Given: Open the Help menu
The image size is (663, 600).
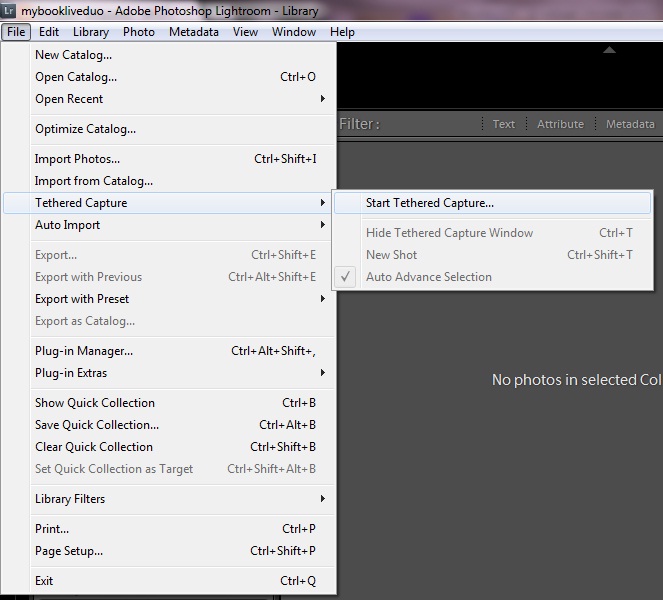Looking at the screenshot, I should pyautogui.click(x=342, y=32).
